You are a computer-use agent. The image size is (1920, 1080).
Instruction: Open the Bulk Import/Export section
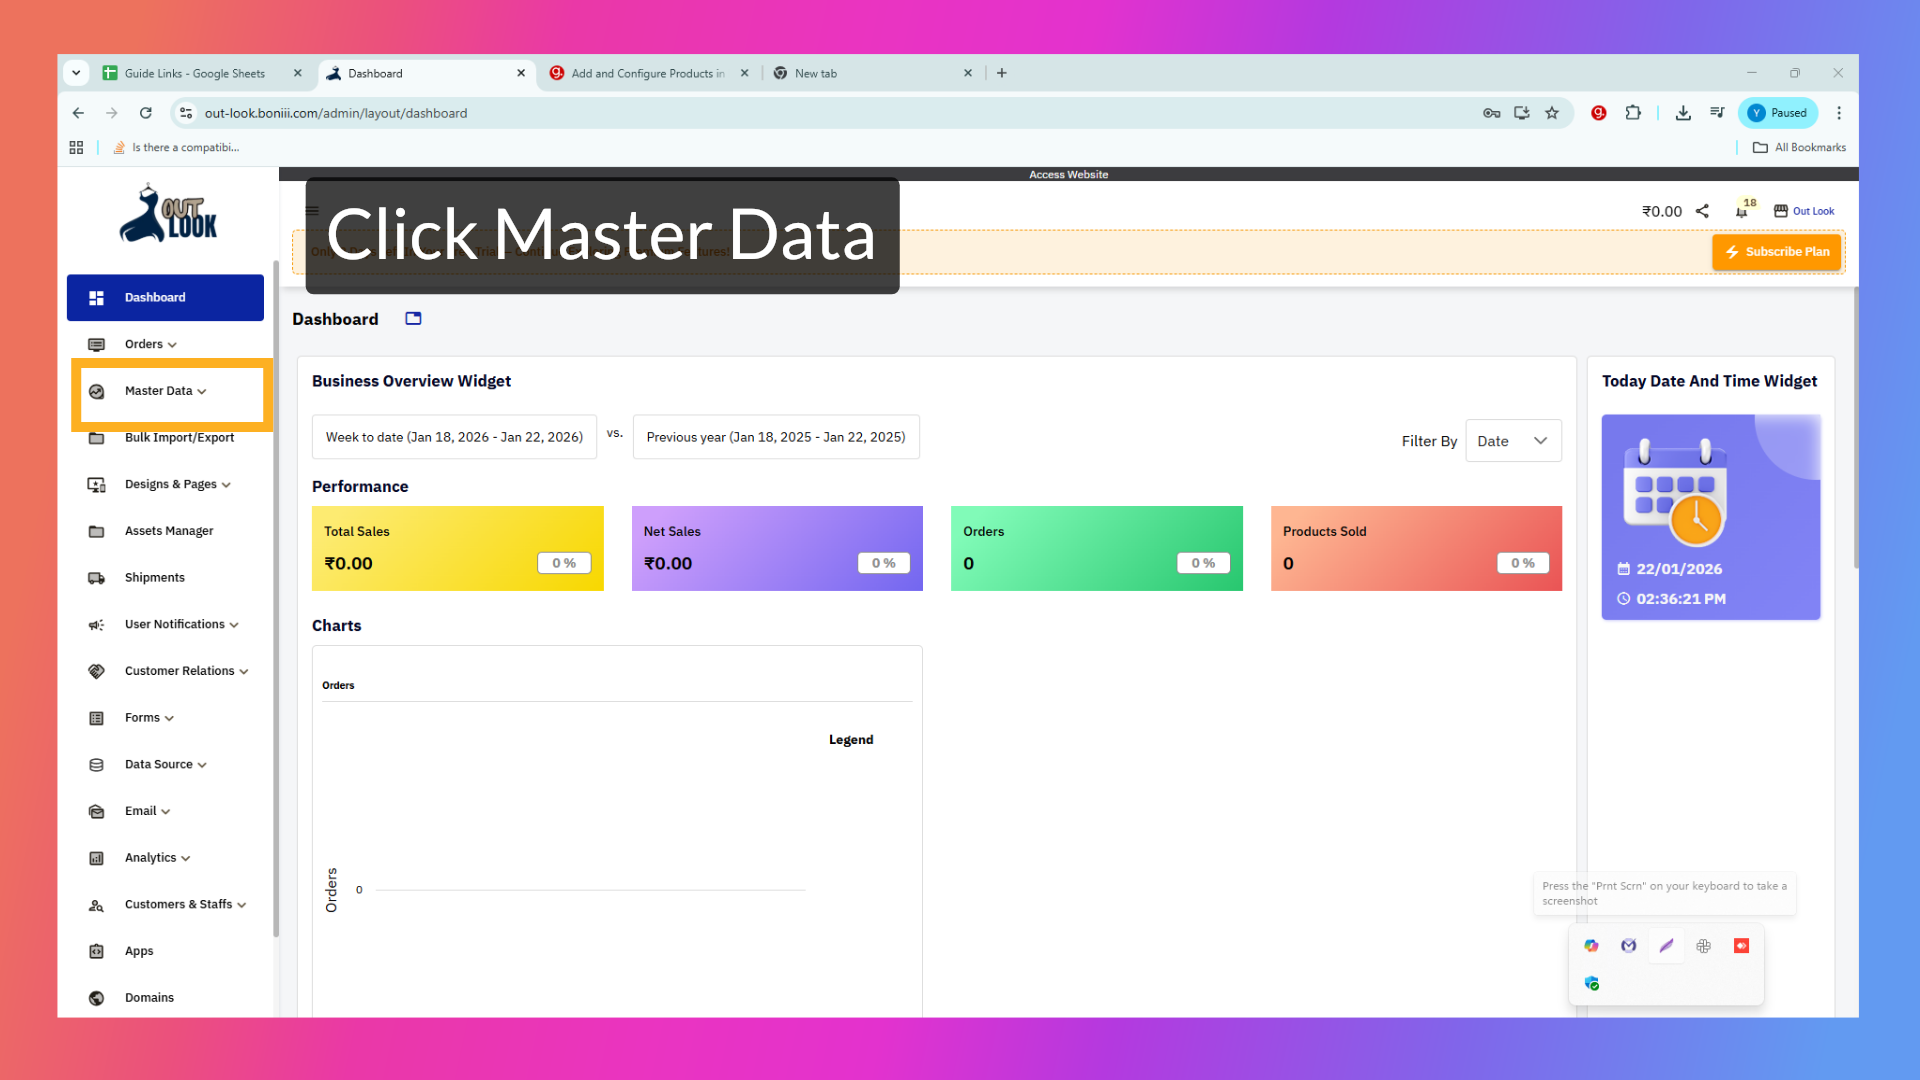(x=179, y=437)
